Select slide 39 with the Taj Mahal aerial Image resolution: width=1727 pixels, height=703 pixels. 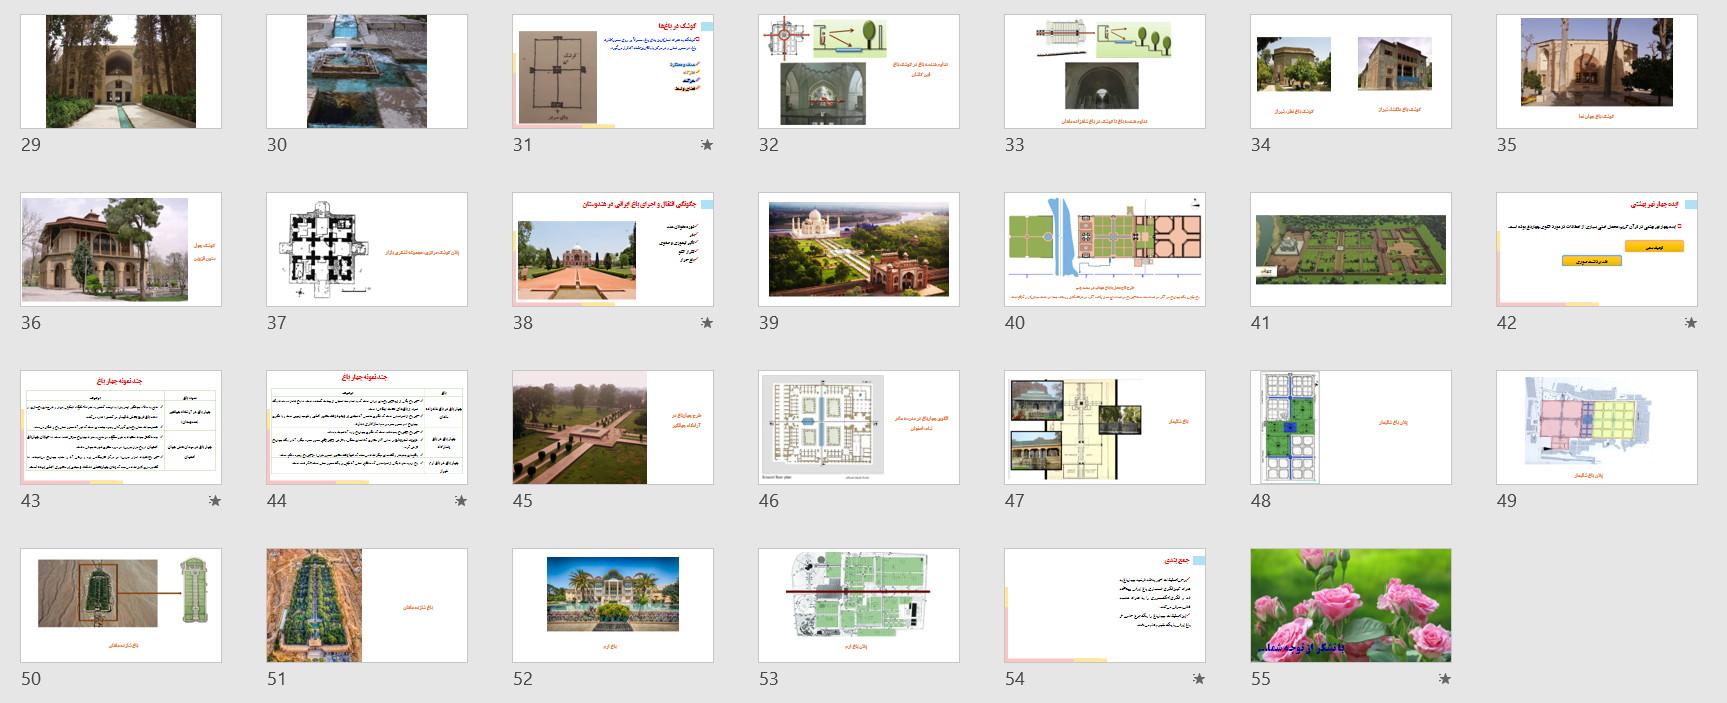pos(858,249)
